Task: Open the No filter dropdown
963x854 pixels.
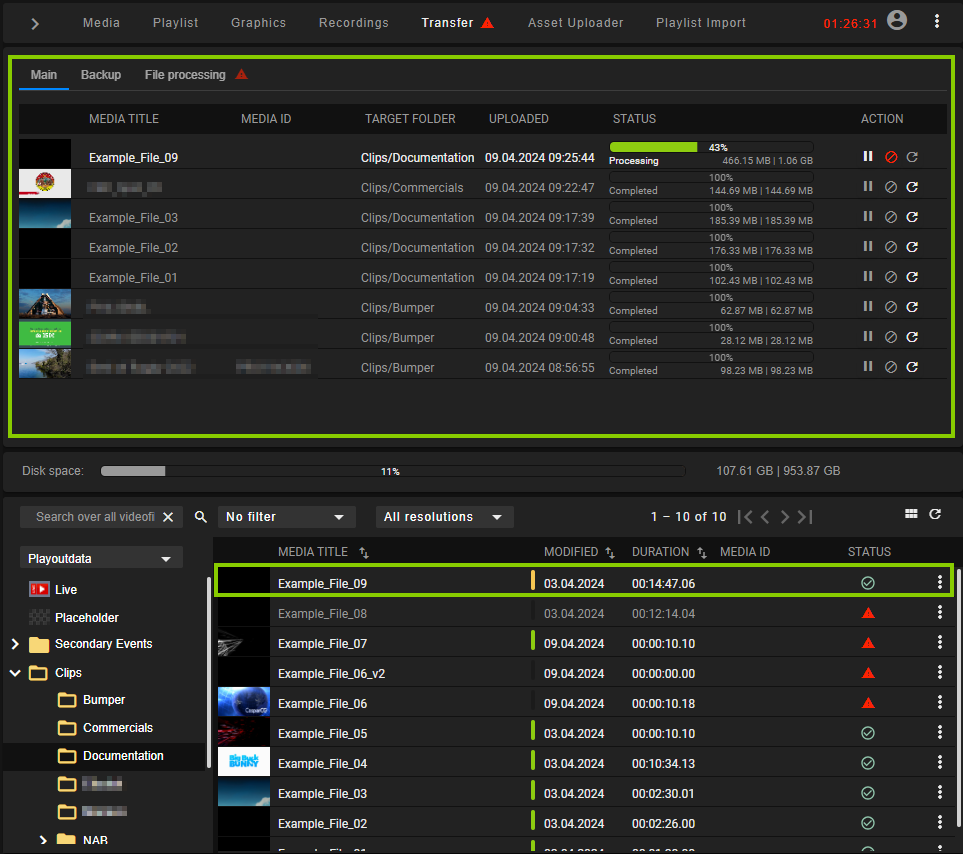Action: [x=286, y=517]
